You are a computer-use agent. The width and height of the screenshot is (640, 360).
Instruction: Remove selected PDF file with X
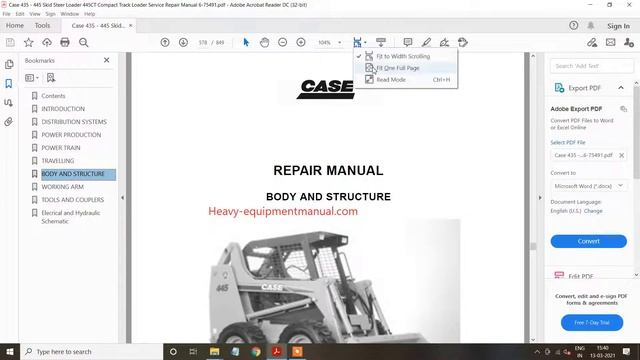click(621, 155)
